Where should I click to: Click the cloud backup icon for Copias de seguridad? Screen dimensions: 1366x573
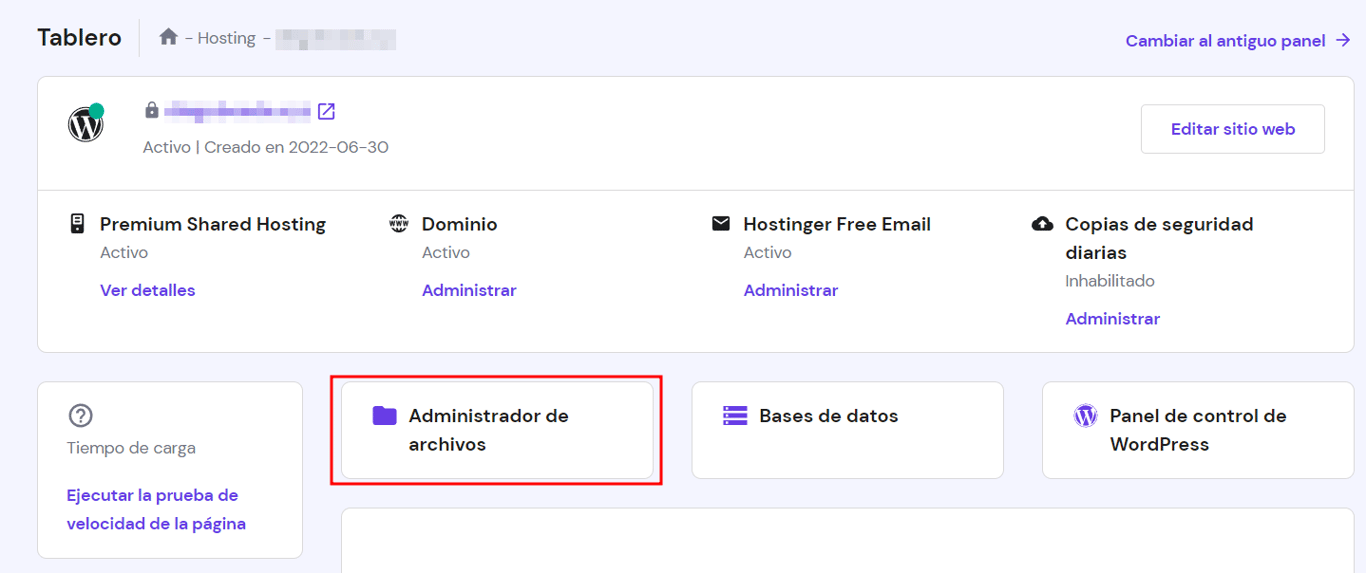point(1042,224)
